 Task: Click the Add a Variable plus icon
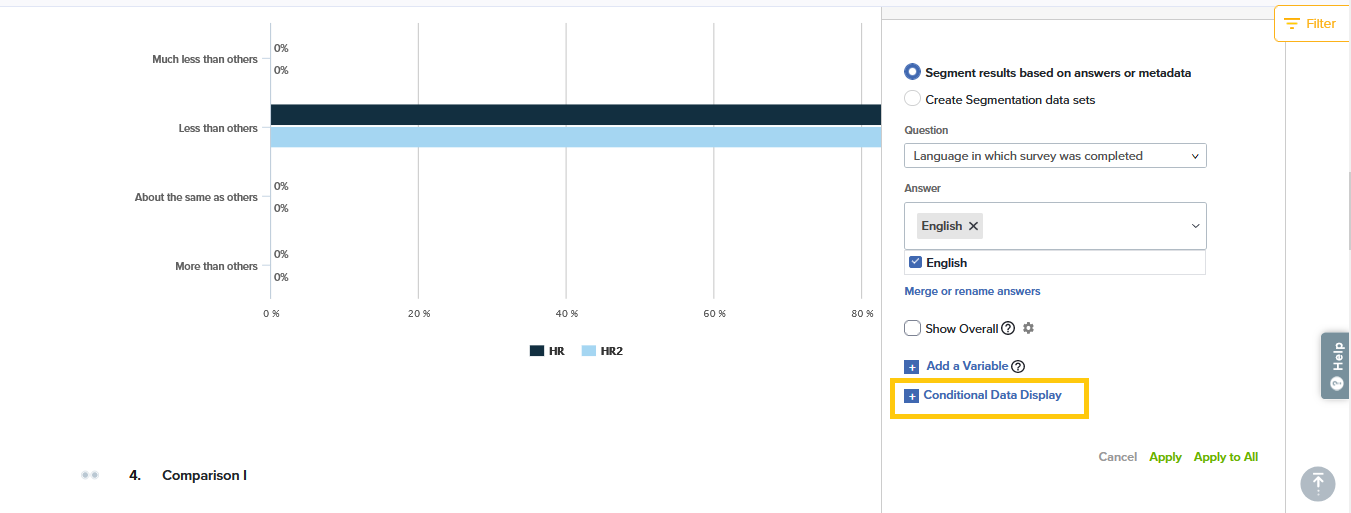point(911,367)
